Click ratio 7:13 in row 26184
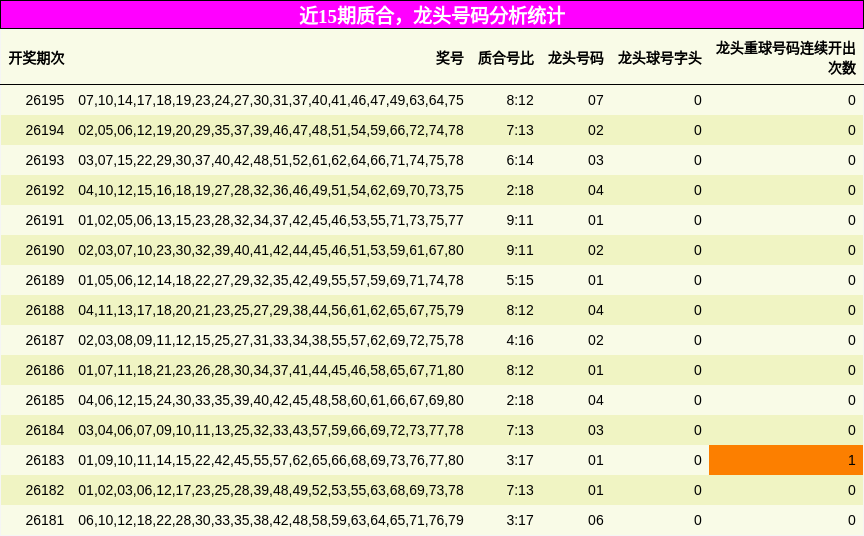The height and width of the screenshot is (536, 864). coord(520,430)
